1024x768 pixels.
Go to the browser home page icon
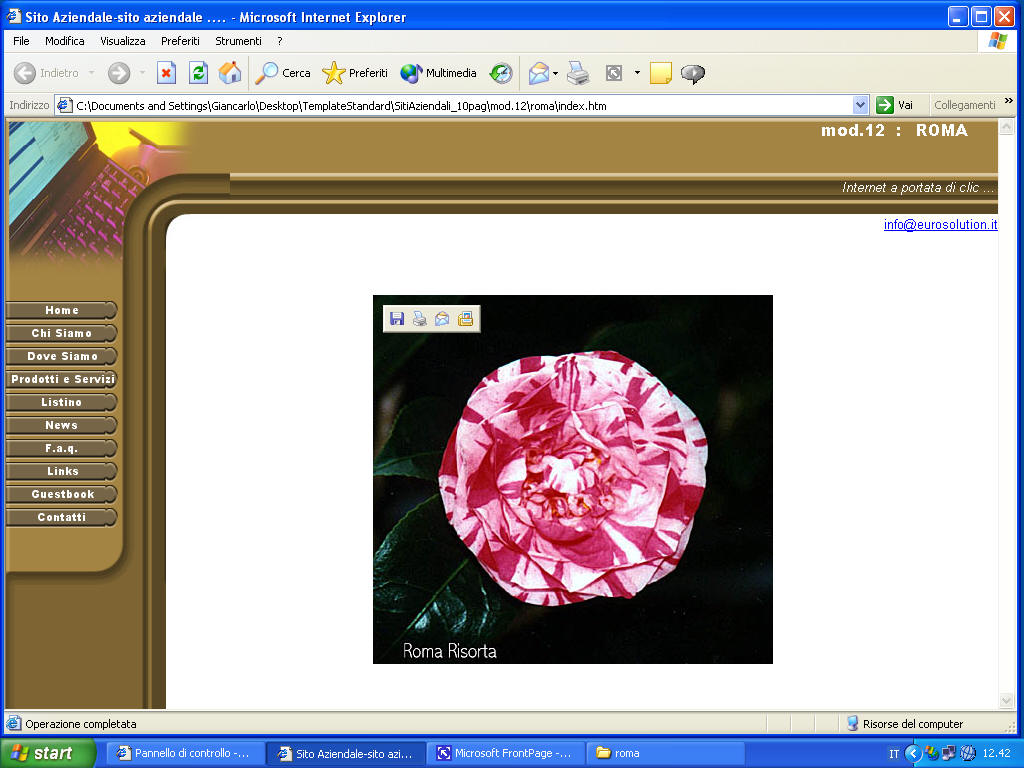point(230,73)
